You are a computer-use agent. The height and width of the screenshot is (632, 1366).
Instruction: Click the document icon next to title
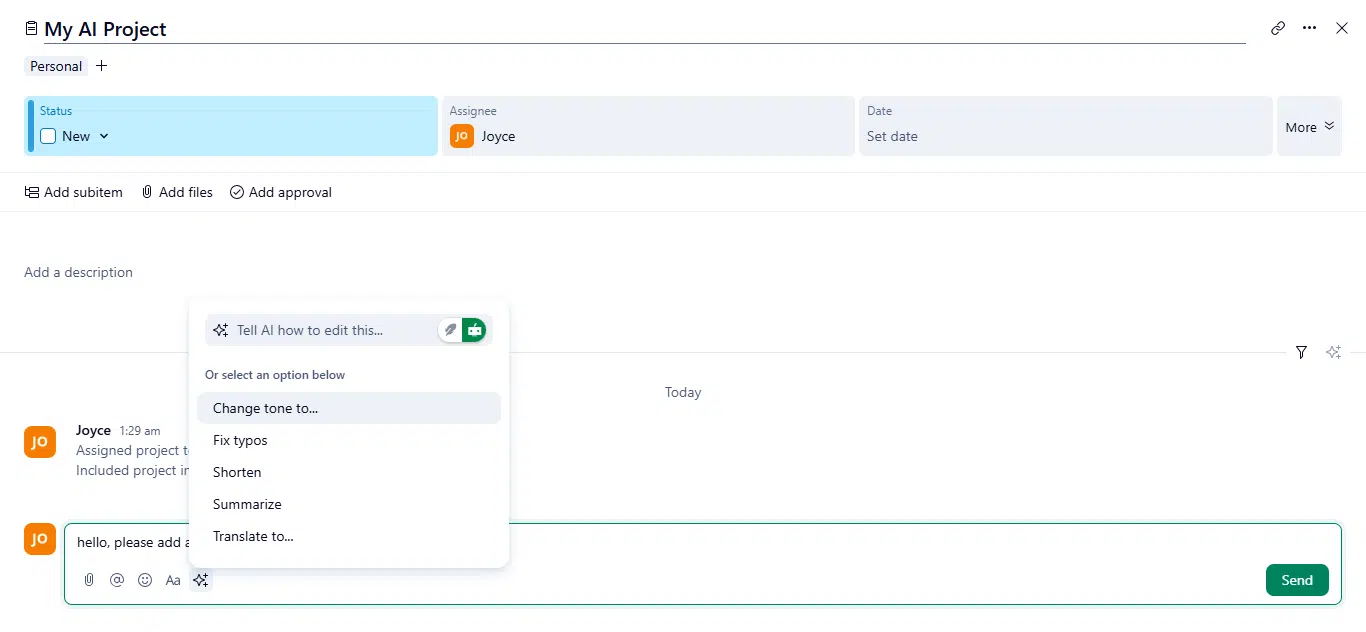click(x=31, y=28)
